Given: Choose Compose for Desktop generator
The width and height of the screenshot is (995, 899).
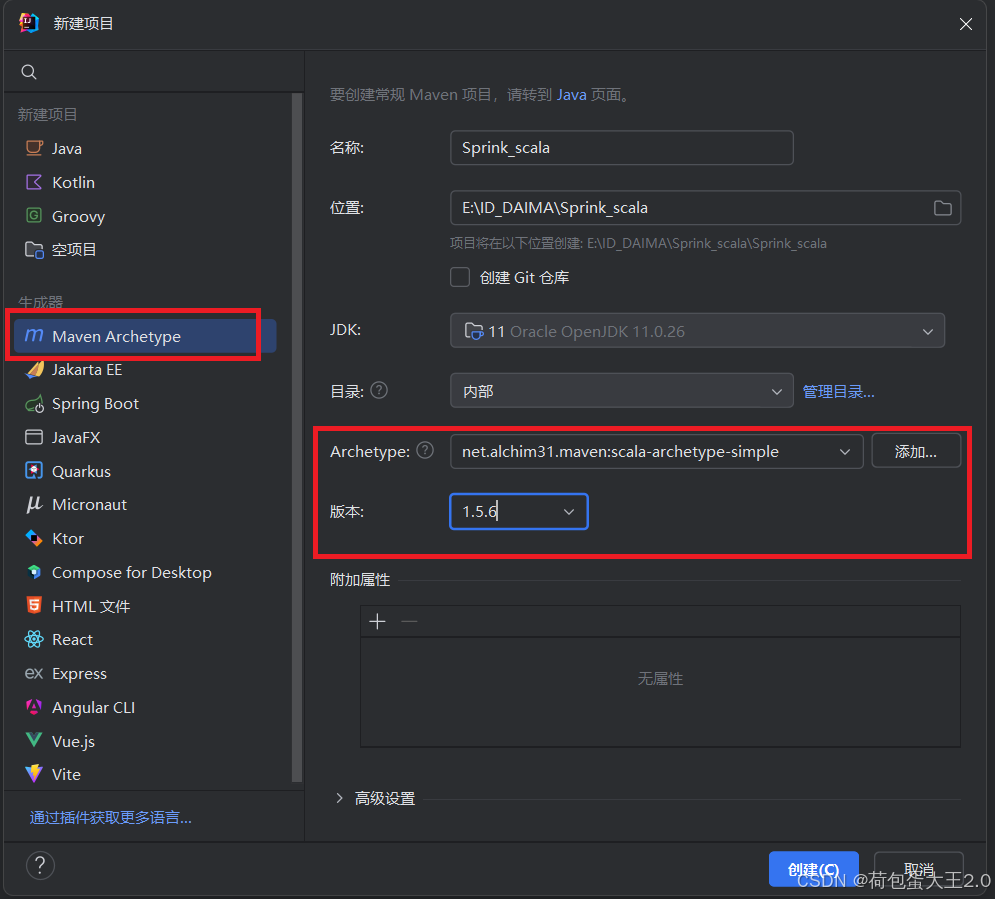Looking at the screenshot, I should 131,573.
